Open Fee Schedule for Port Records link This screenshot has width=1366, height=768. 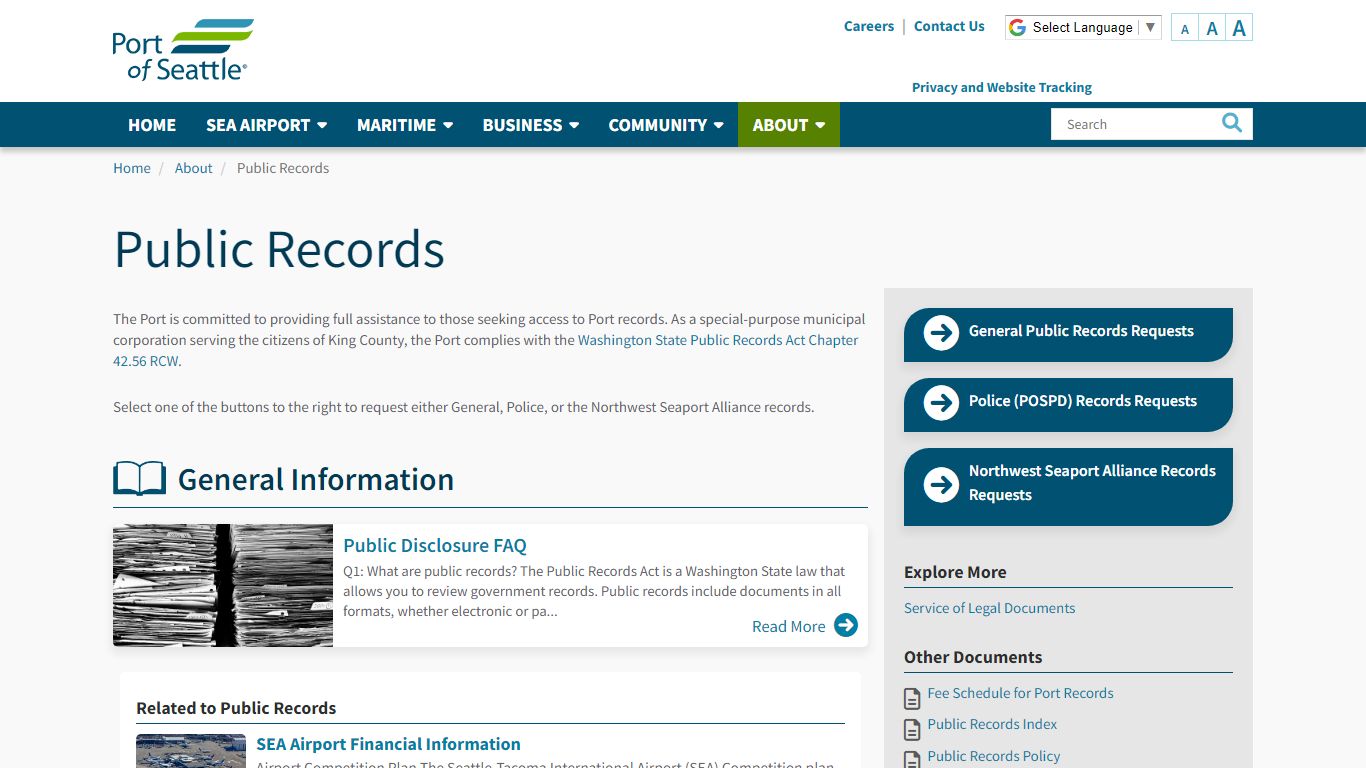tap(1020, 693)
